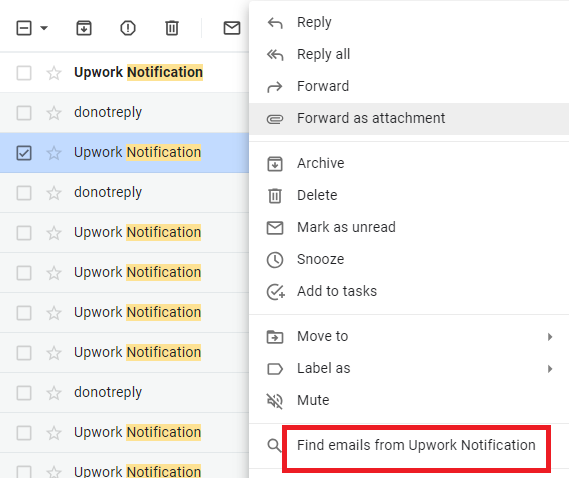The height and width of the screenshot is (478, 569).
Task: Star the bold unread Upwork Notification email
Action: point(54,73)
